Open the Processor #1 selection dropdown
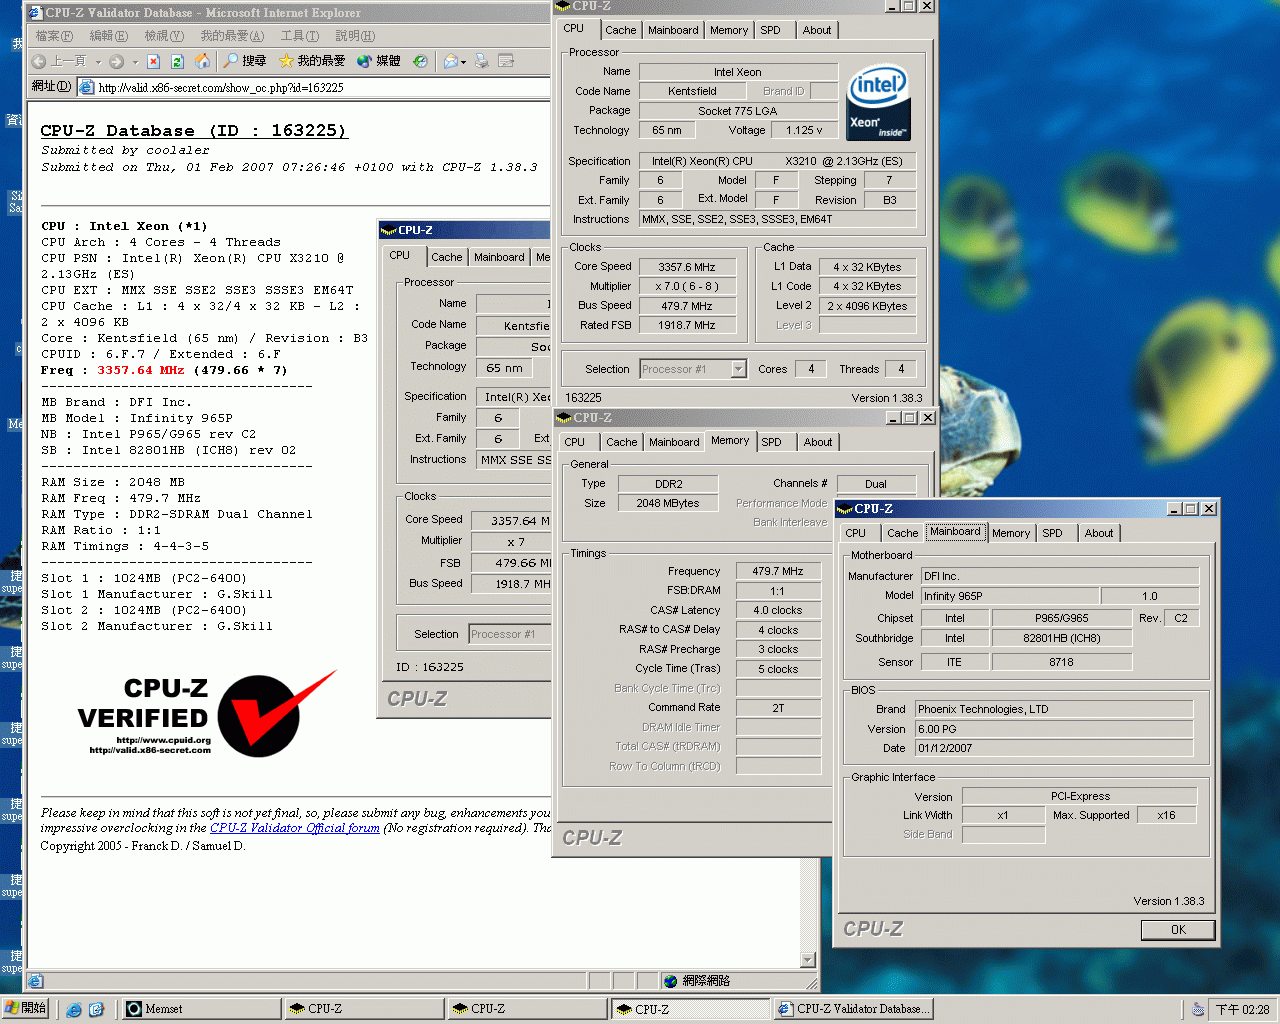This screenshot has width=1280, height=1024. (738, 369)
